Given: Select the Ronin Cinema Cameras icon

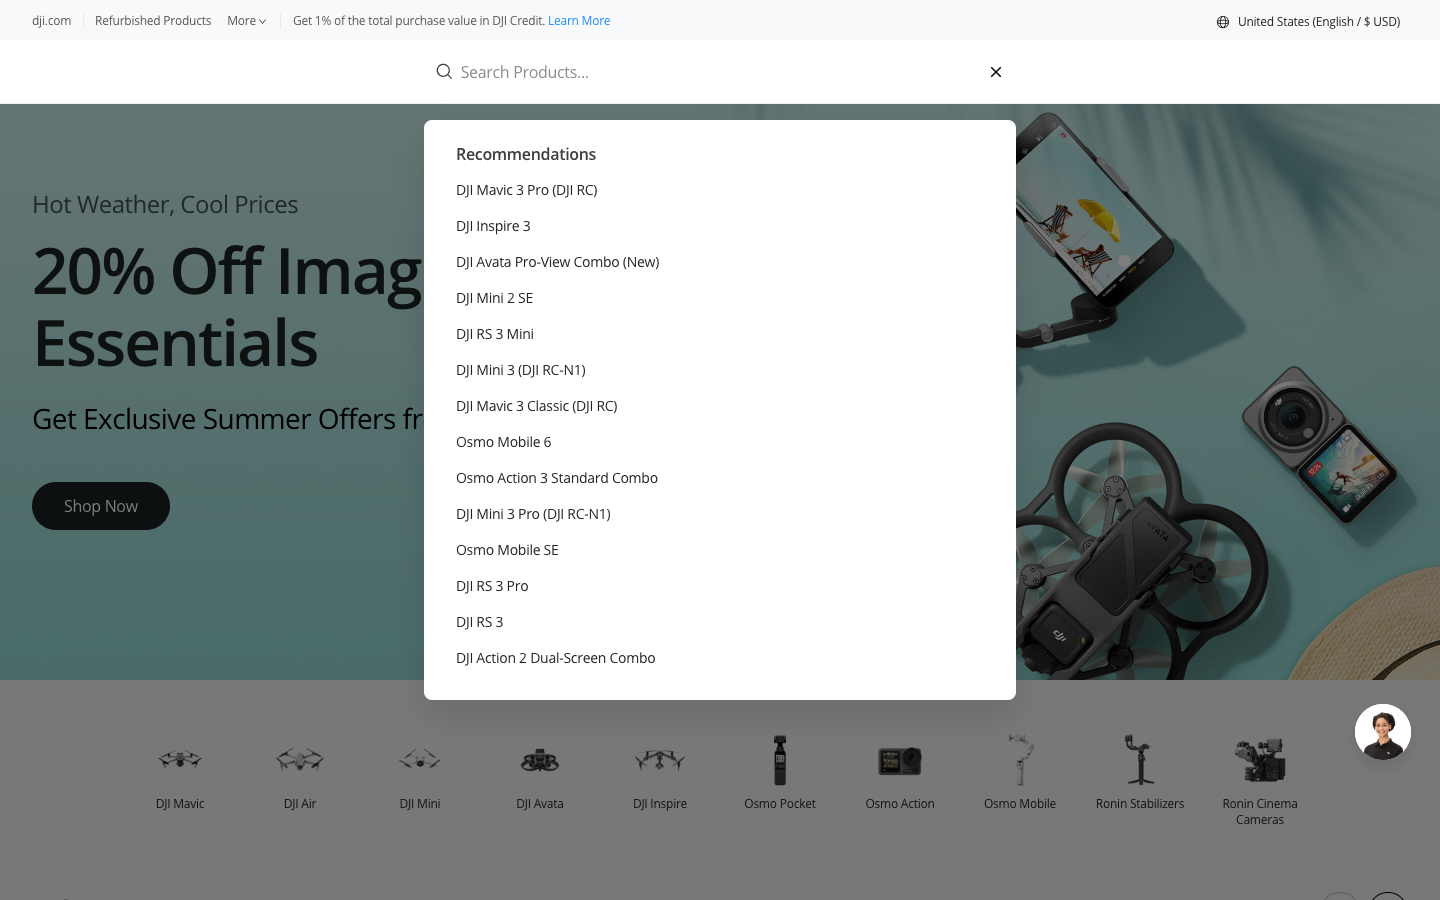Looking at the screenshot, I should [x=1260, y=760].
